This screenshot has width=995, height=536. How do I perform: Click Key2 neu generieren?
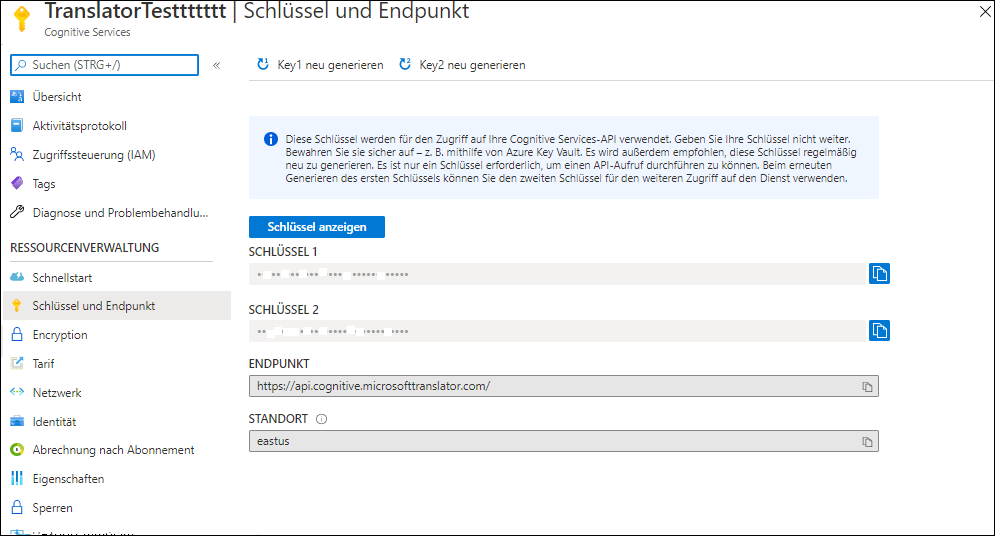click(462, 65)
